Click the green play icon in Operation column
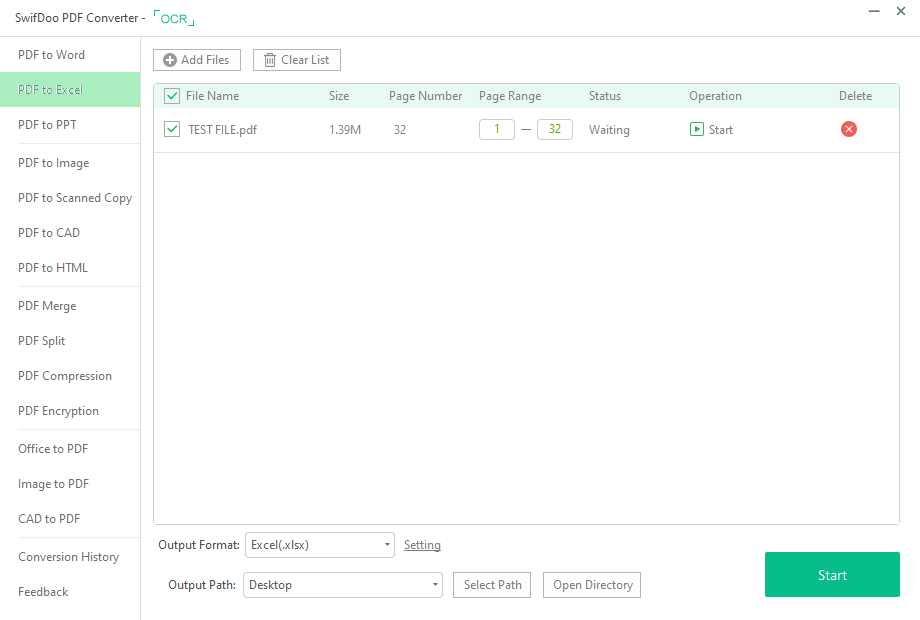The image size is (920, 620). (696, 129)
